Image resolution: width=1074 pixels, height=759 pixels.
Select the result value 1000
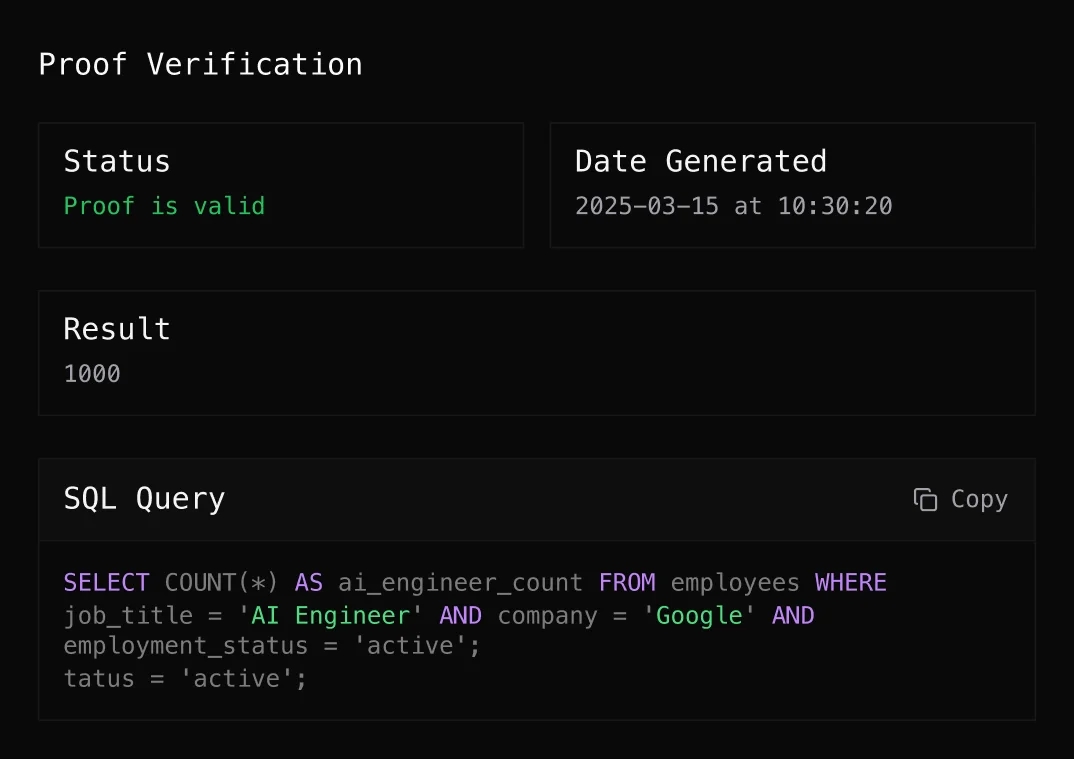[x=92, y=374]
